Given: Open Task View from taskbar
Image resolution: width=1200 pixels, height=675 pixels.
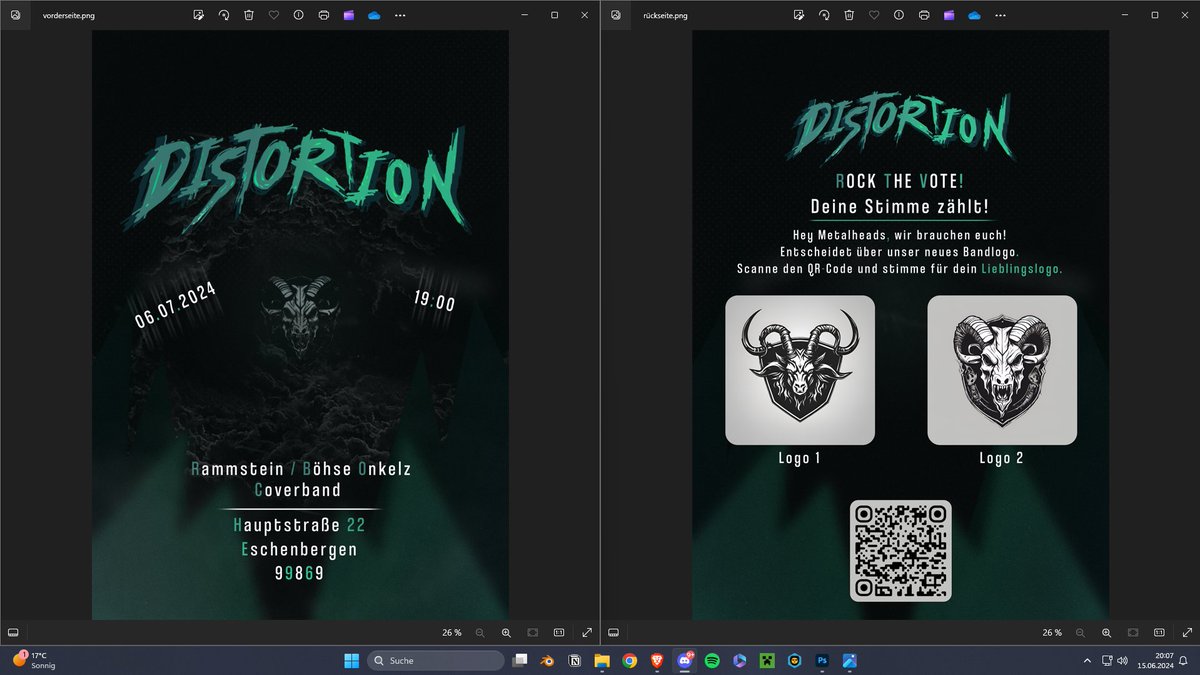Looking at the screenshot, I should [520, 660].
